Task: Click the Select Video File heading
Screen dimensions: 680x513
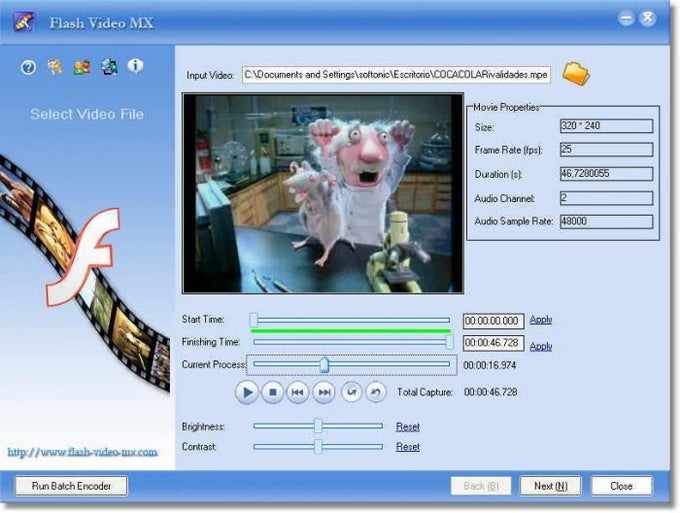Action: (x=87, y=114)
